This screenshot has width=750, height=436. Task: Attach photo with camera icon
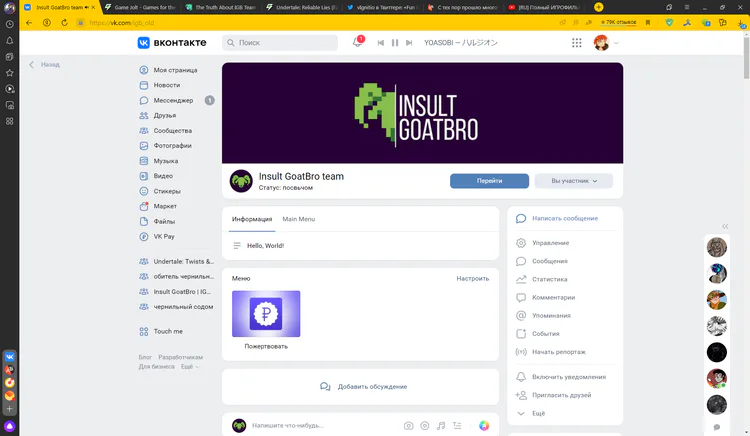(x=408, y=425)
